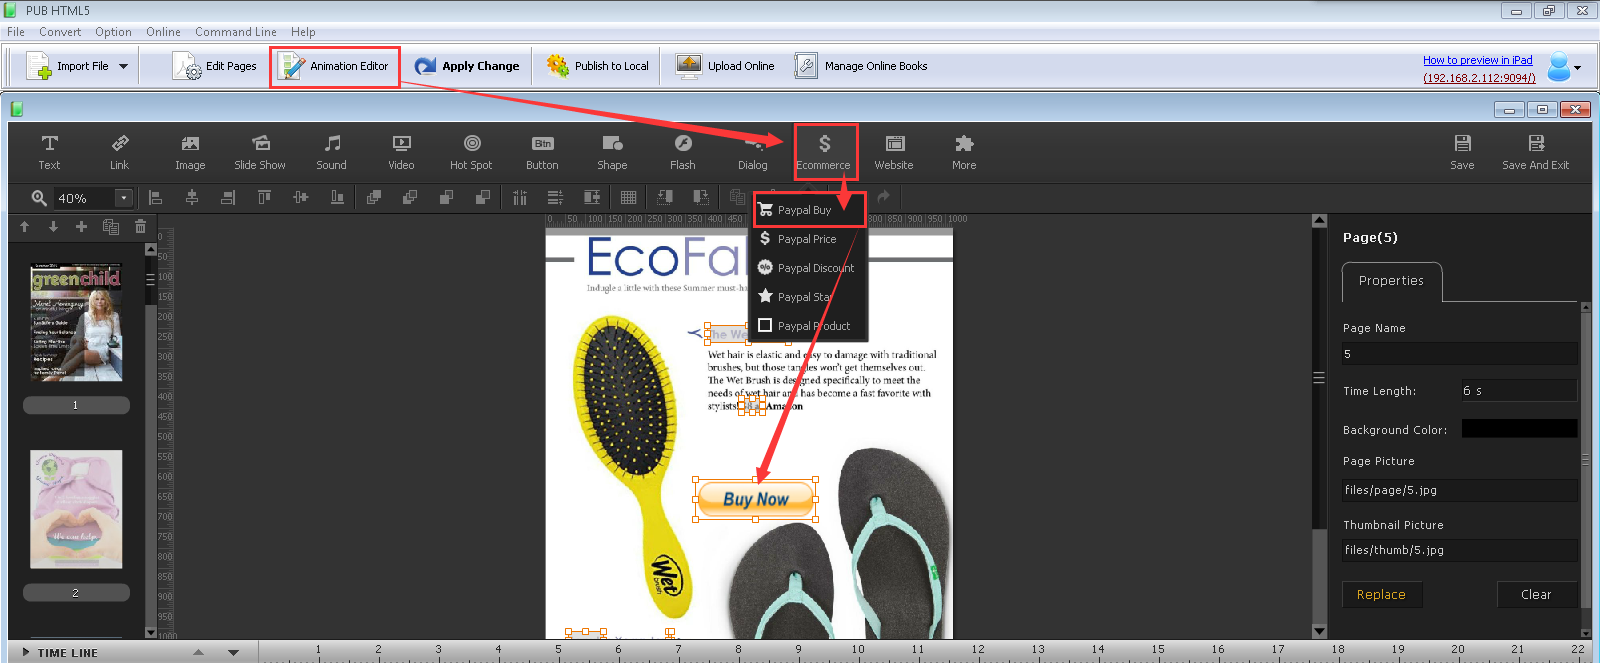1600x663 pixels.
Task: Insert a Link element
Action: pos(119,152)
